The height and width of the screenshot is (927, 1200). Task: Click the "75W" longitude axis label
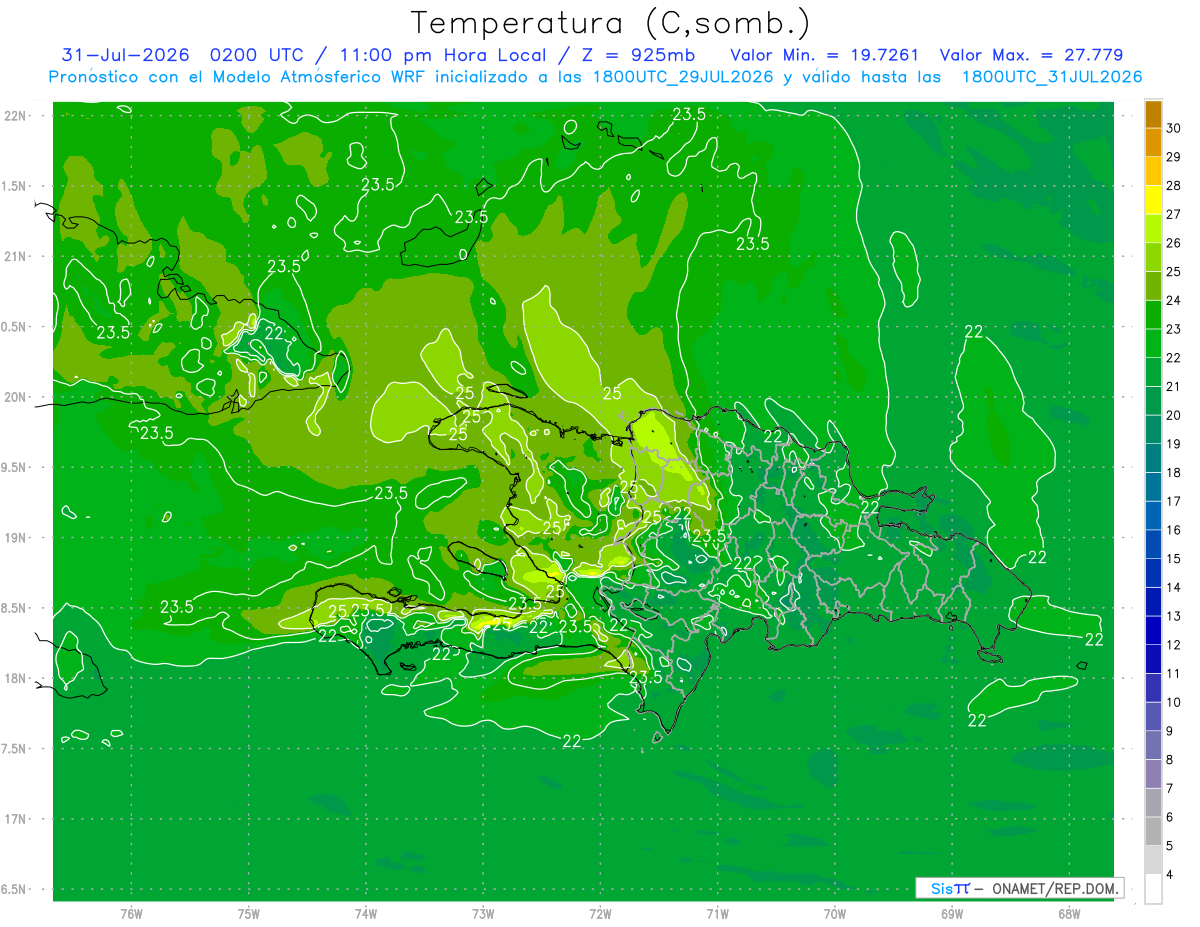pyautogui.click(x=248, y=914)
